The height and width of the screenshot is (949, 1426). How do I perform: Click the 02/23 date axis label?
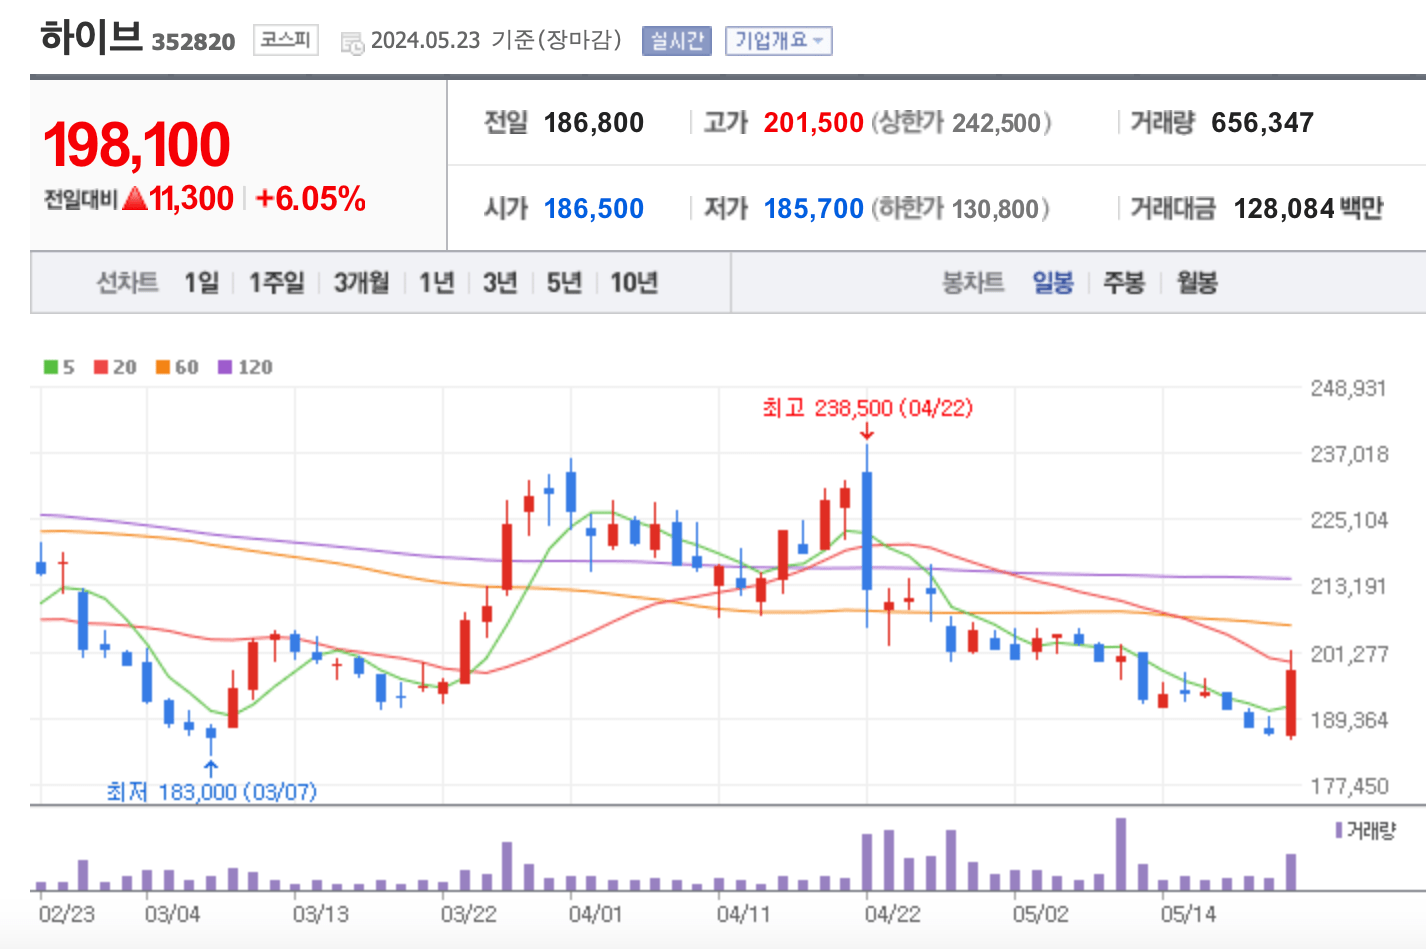click(x=66, y=914)
